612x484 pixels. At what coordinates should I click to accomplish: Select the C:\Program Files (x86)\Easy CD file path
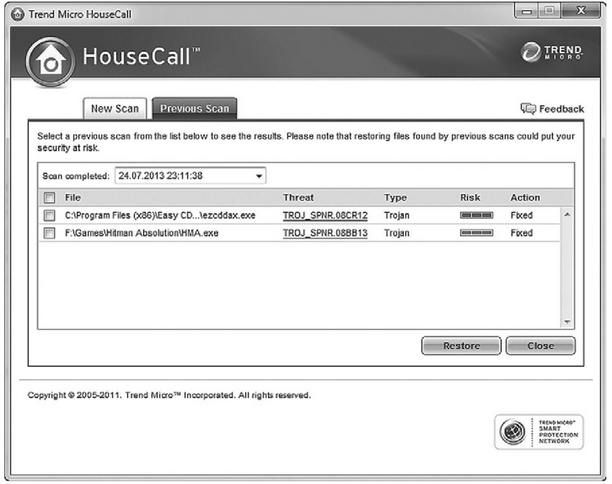click(x=160, y=215)
